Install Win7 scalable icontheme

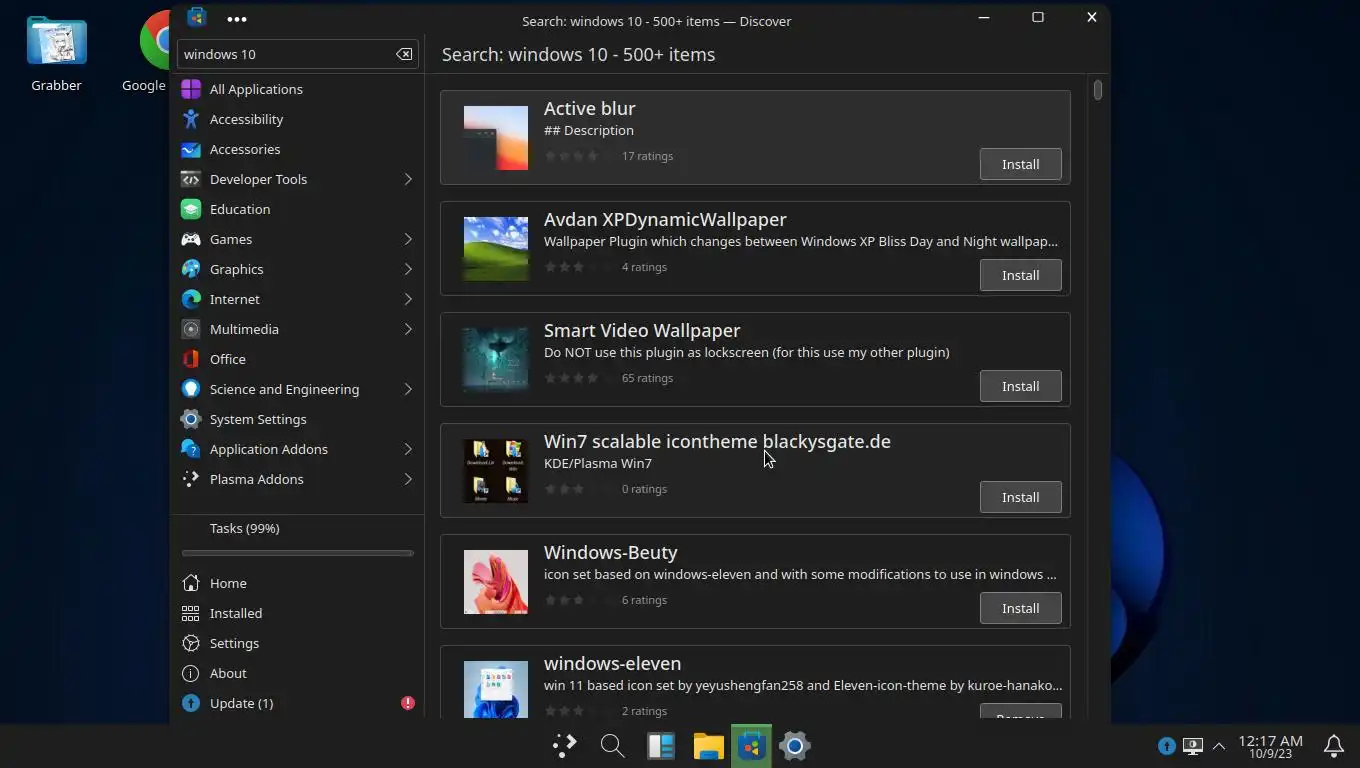[1020, 497]
